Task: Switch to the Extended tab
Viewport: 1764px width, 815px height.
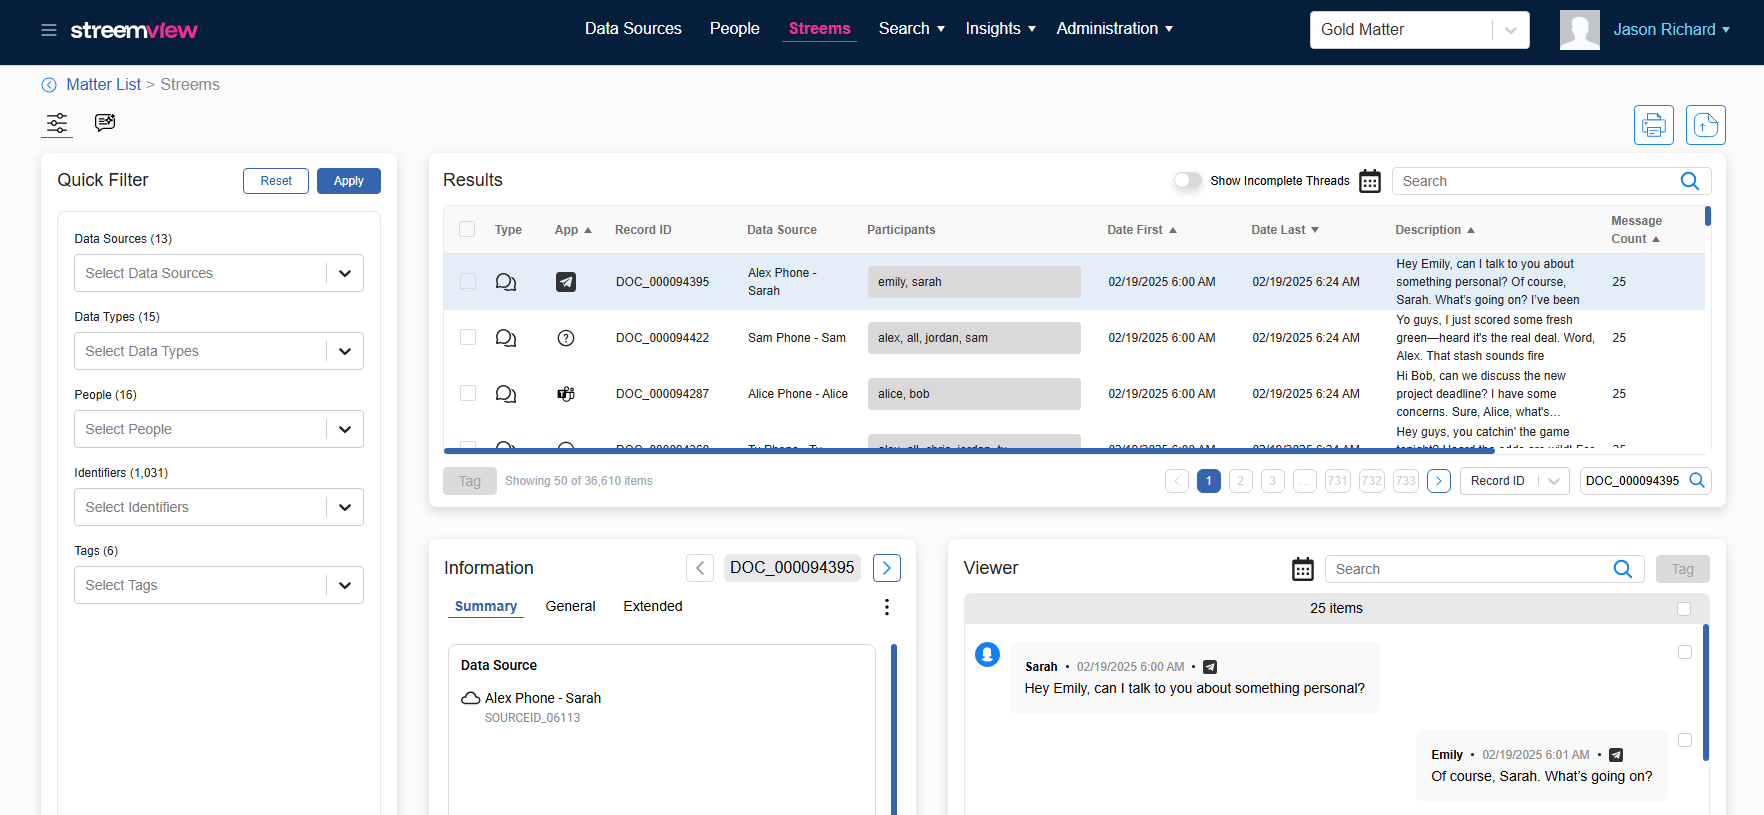Action: pyautogui.click(x=653, y=606)
